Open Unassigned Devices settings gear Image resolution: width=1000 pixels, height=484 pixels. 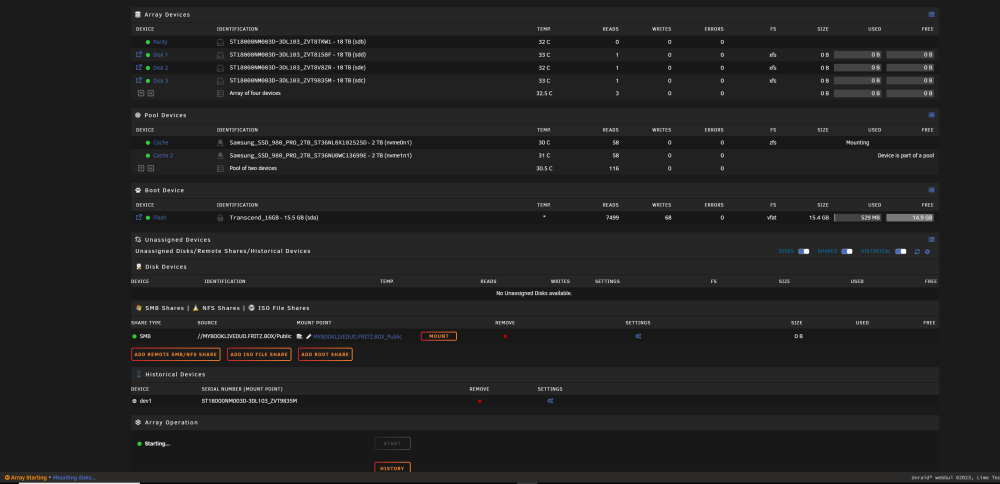pyautogui.click(x=927, y=251)
